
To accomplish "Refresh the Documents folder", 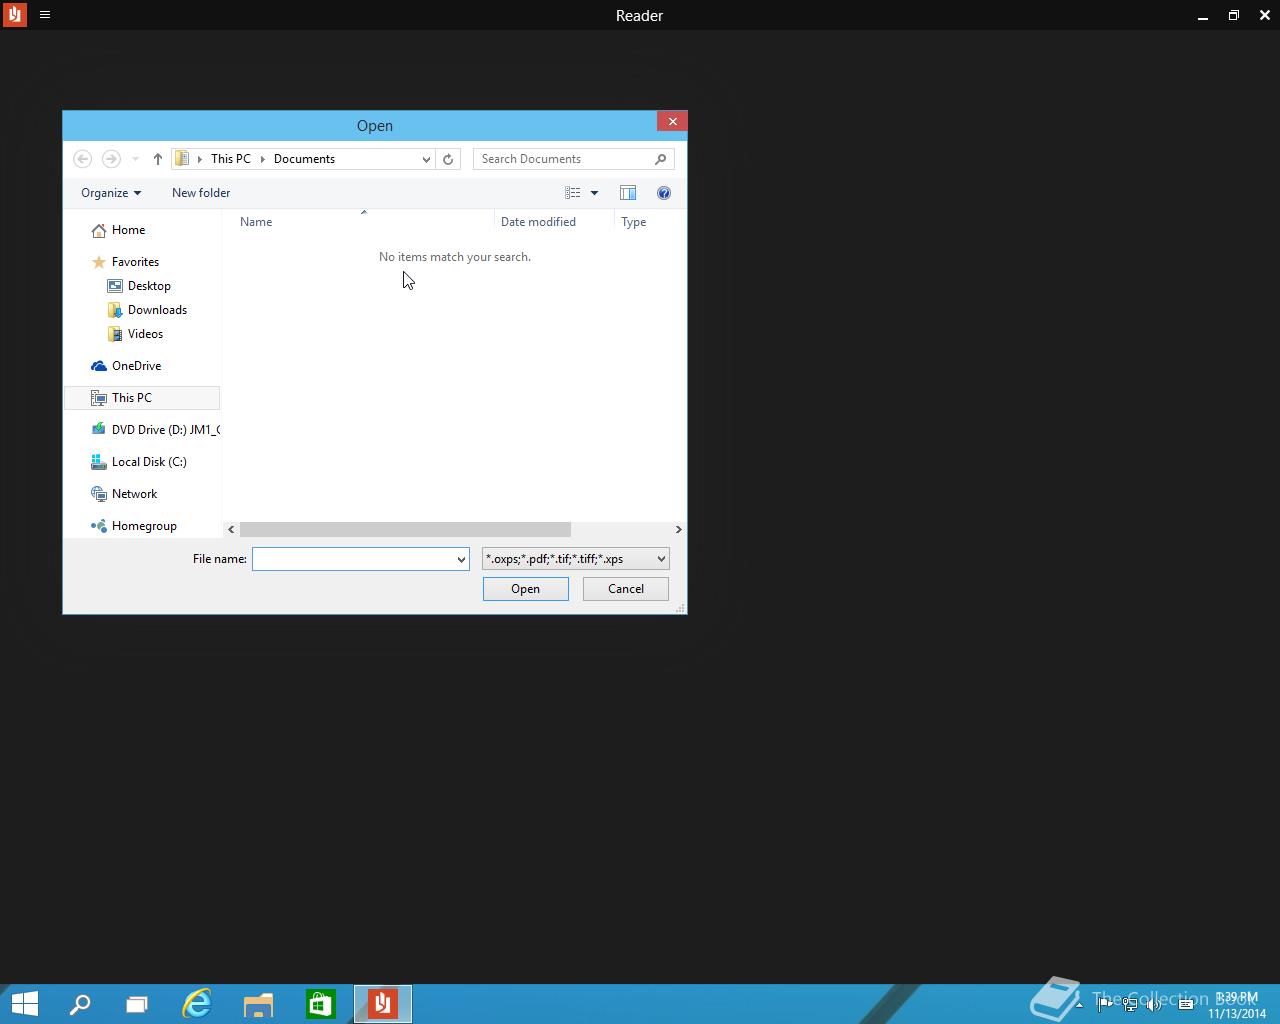I will tap(448, 159).
